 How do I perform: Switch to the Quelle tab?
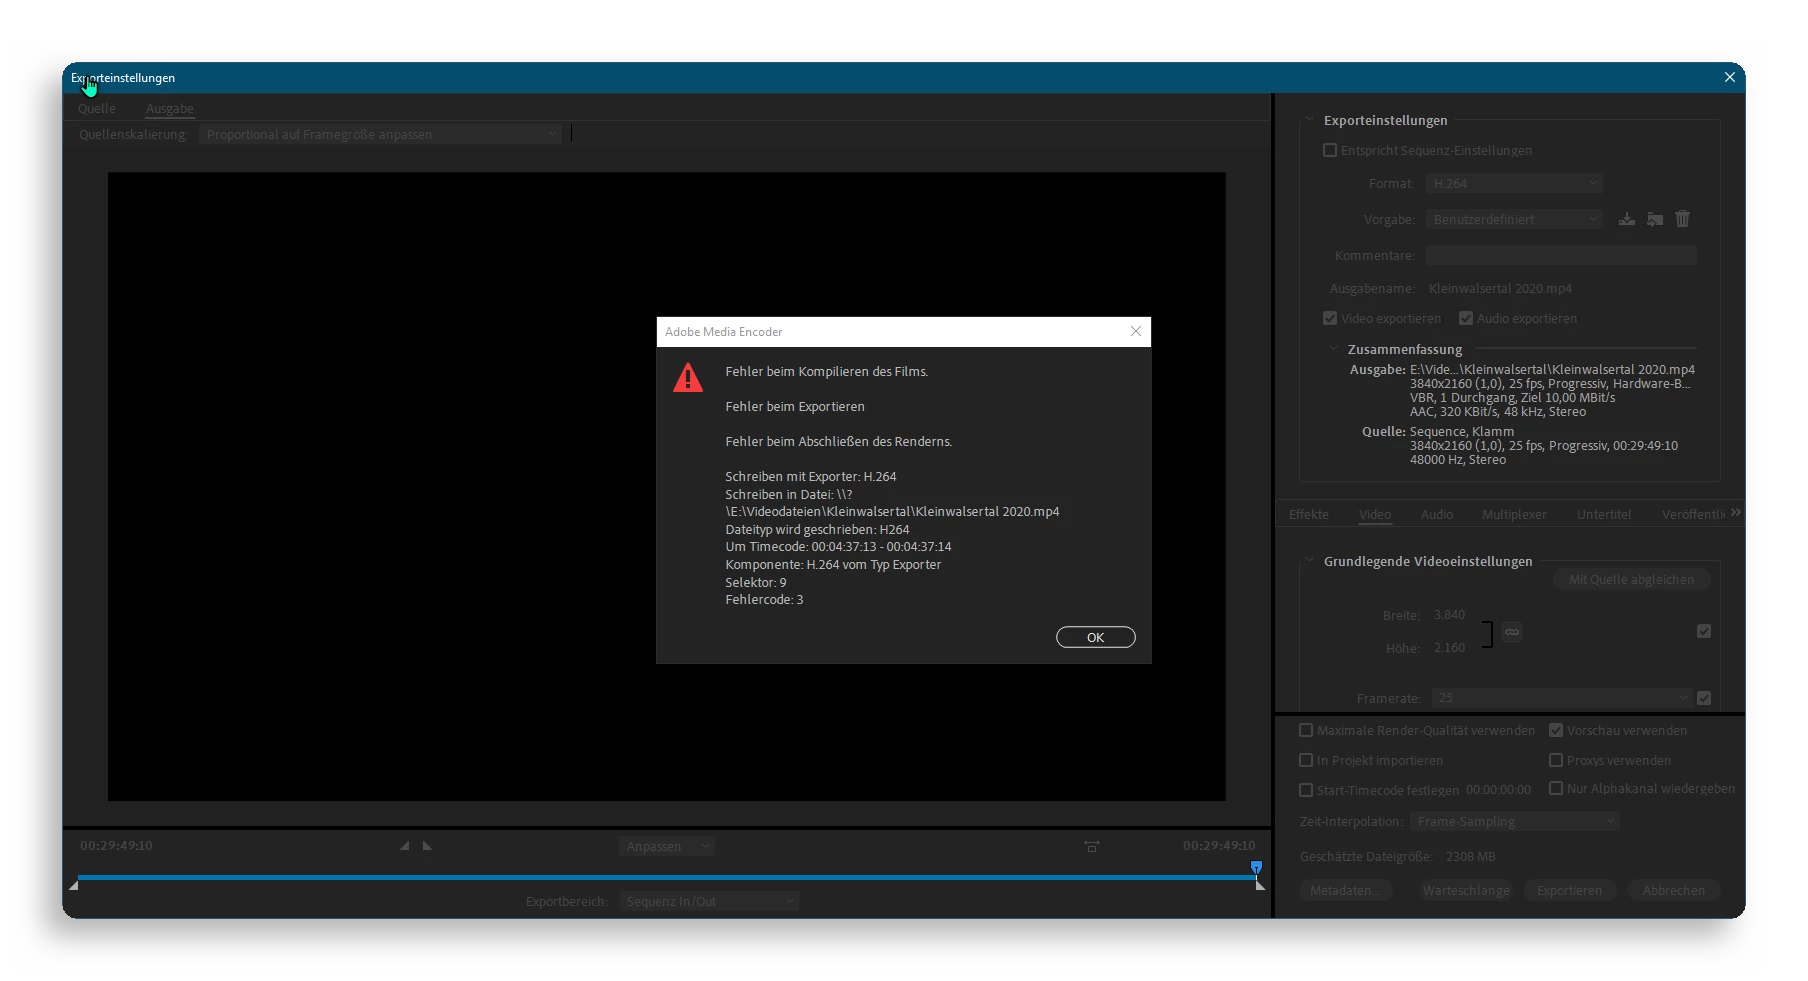click(x=97, y=108)
